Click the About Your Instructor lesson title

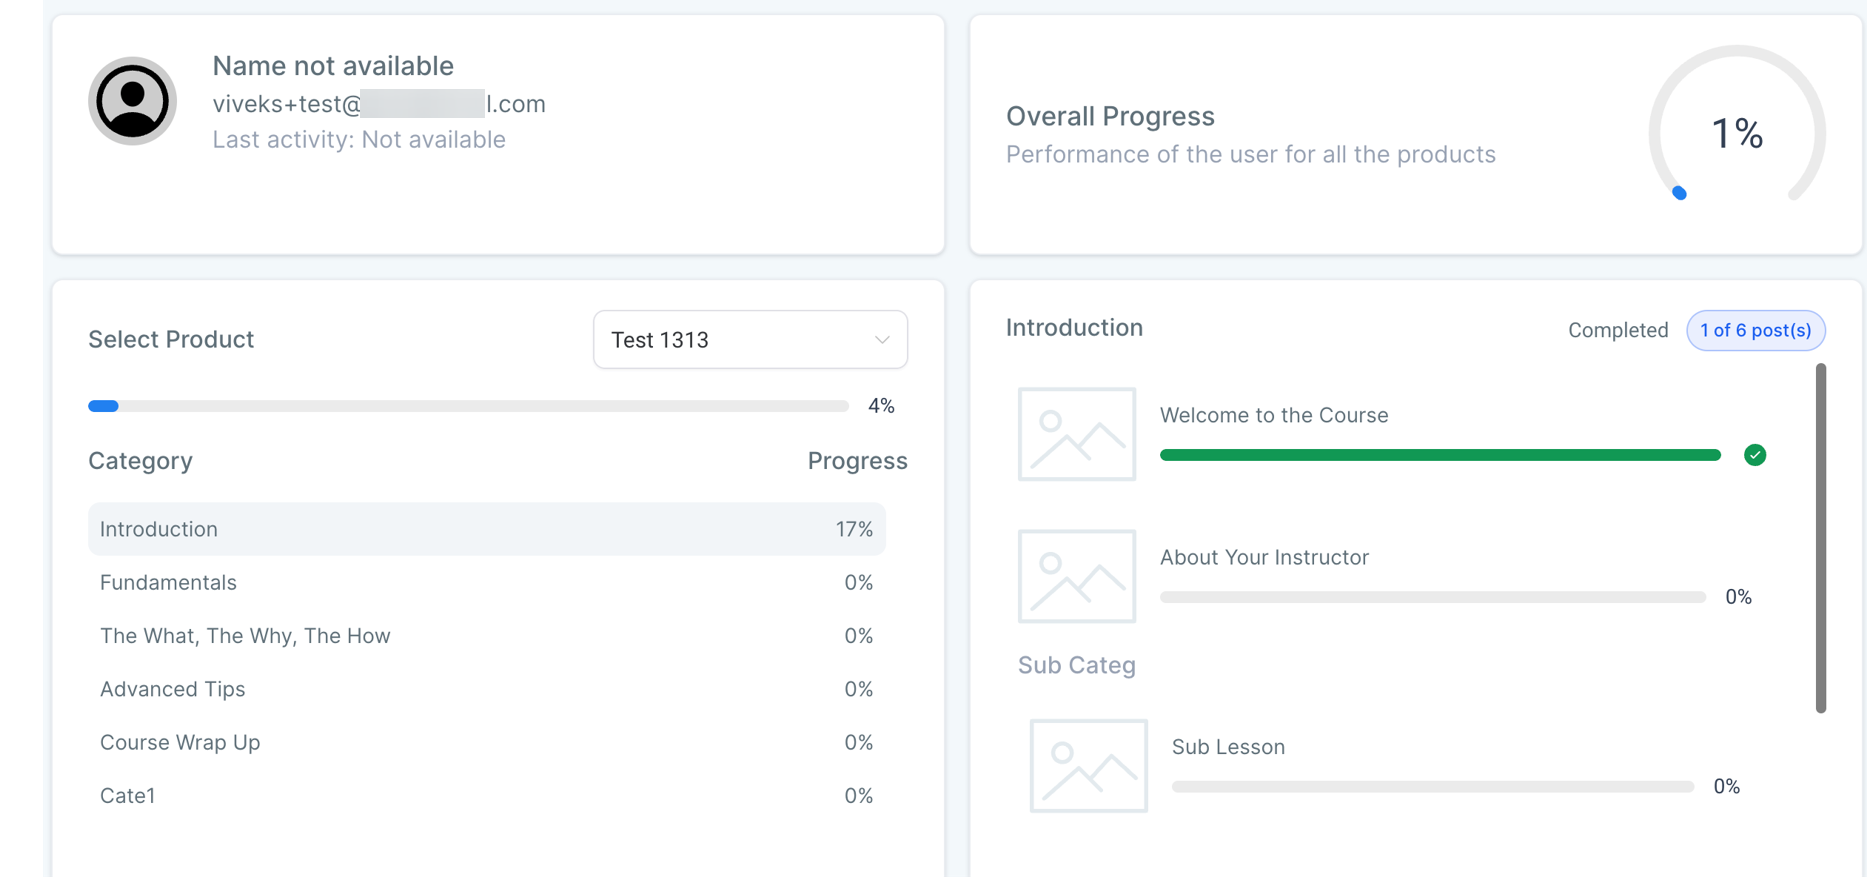(1263, 557)
